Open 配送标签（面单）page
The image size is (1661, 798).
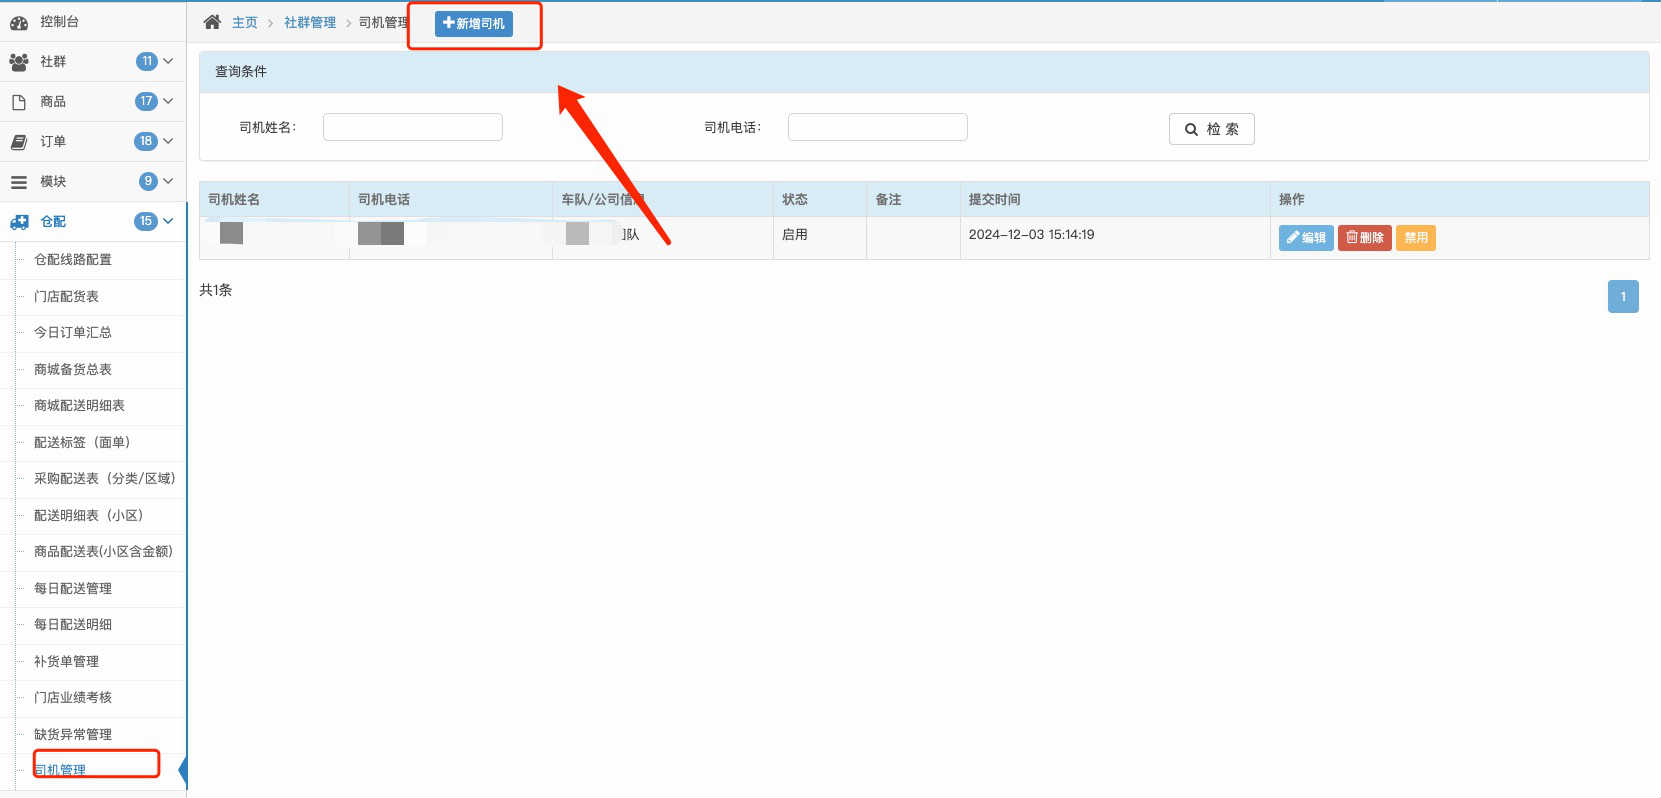point(82,443)
